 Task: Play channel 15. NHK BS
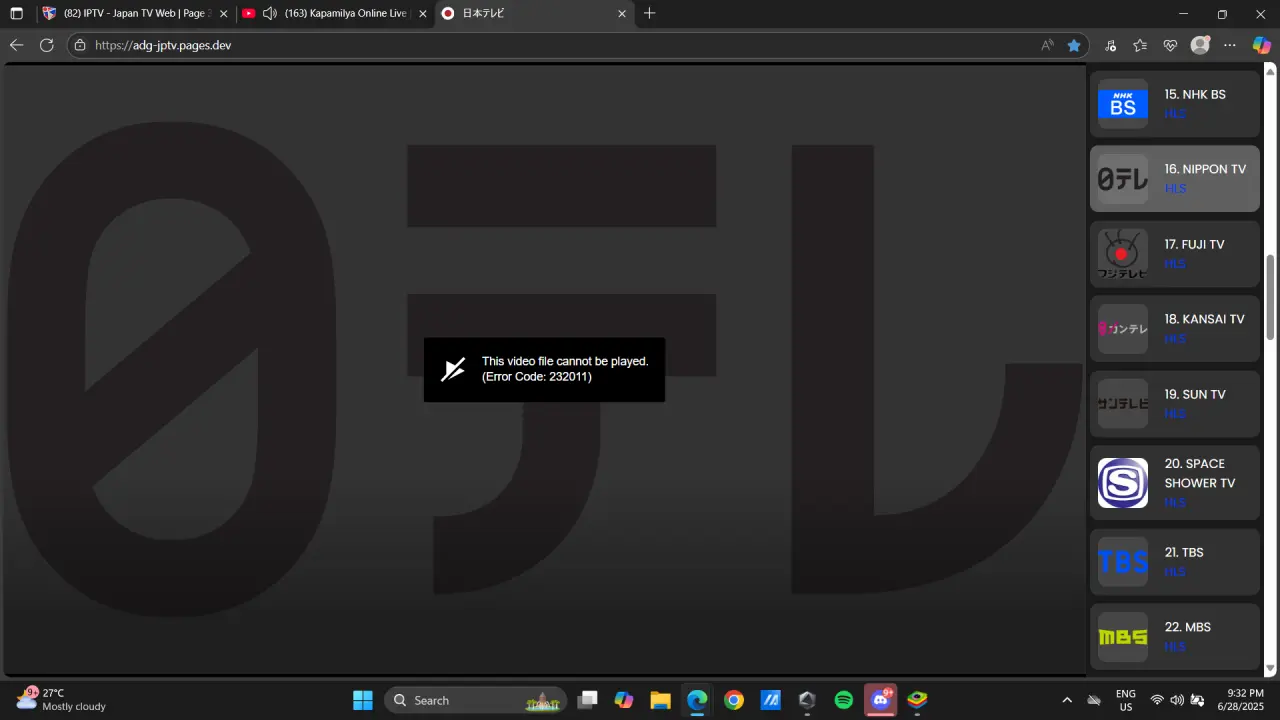1175,104
